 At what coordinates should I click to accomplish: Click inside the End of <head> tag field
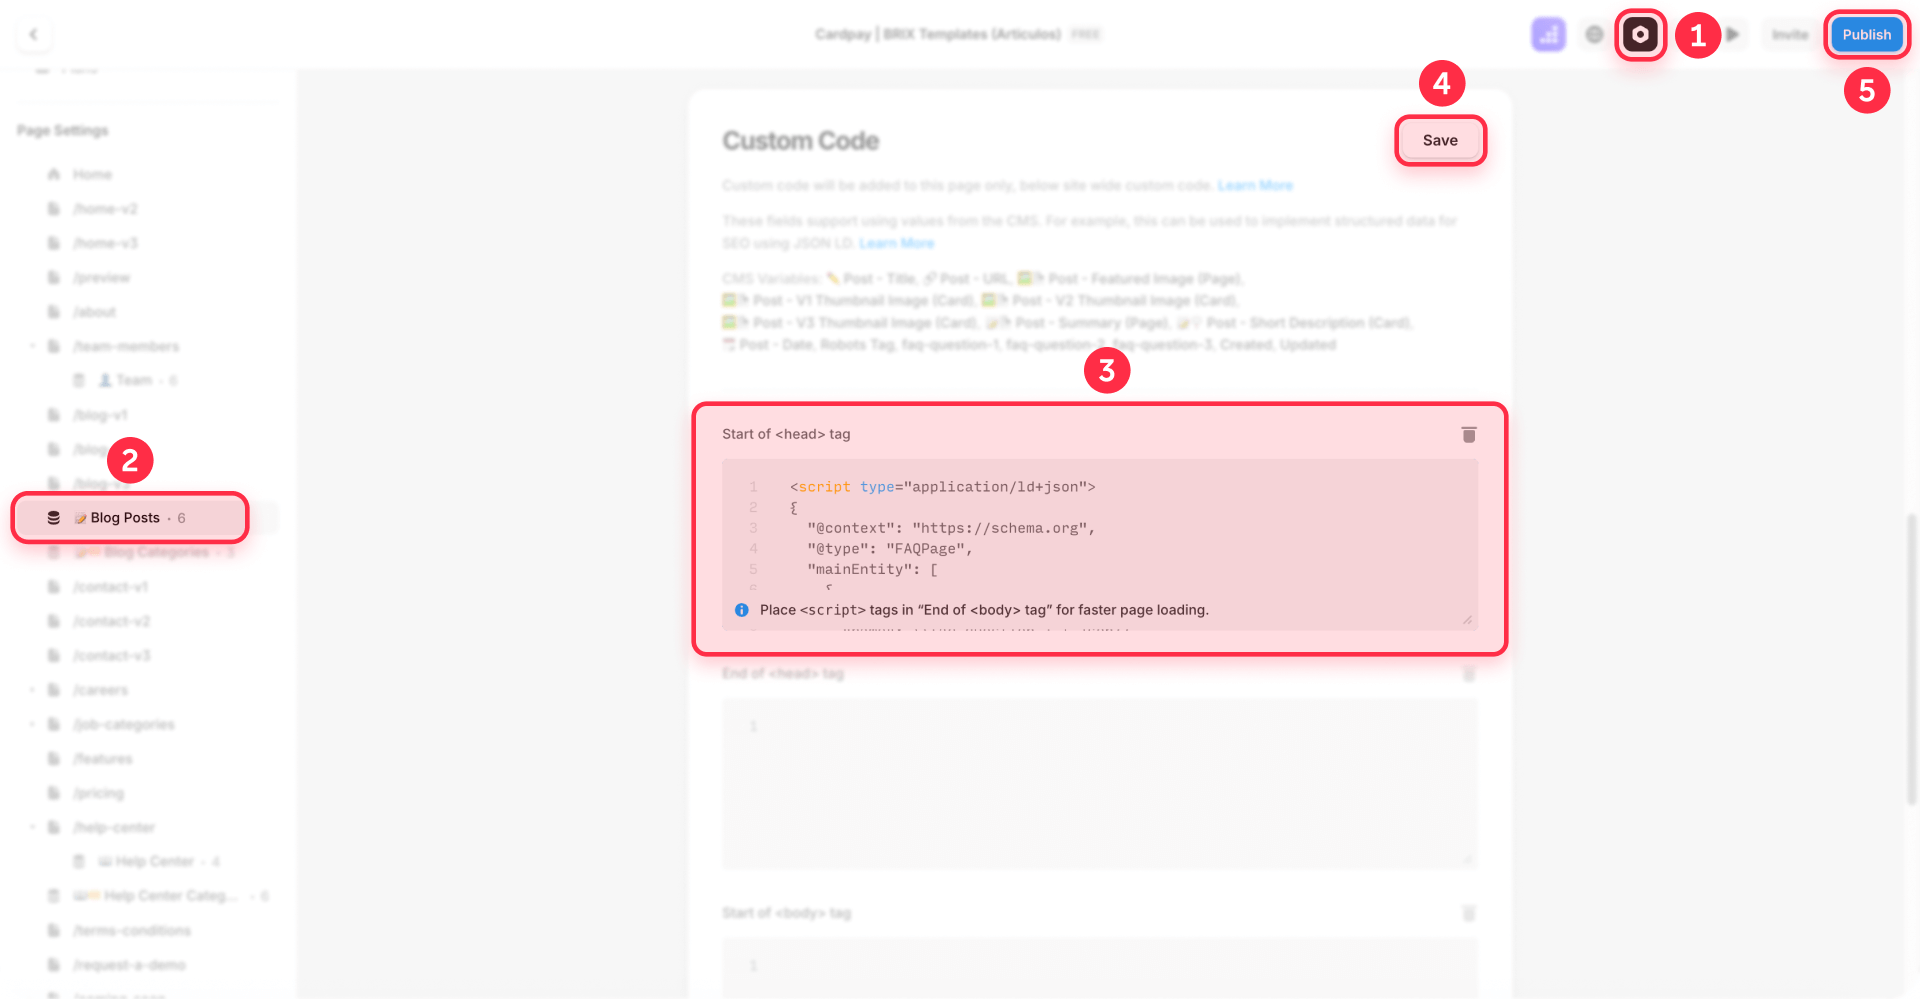click(1099, 784)
